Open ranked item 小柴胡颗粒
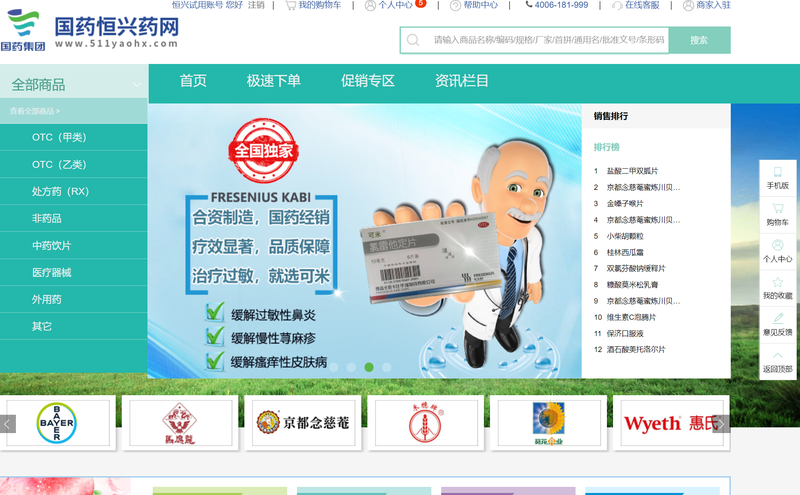800x495 pixels. point(625,236)
